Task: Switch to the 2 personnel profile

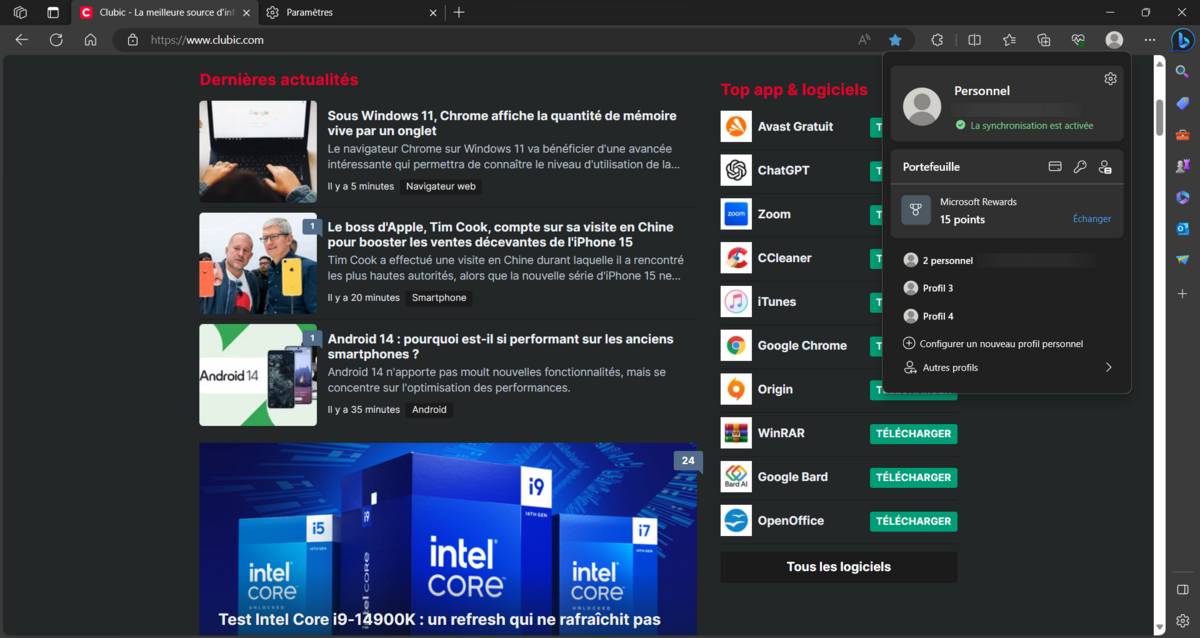Action: [1008, 260]
